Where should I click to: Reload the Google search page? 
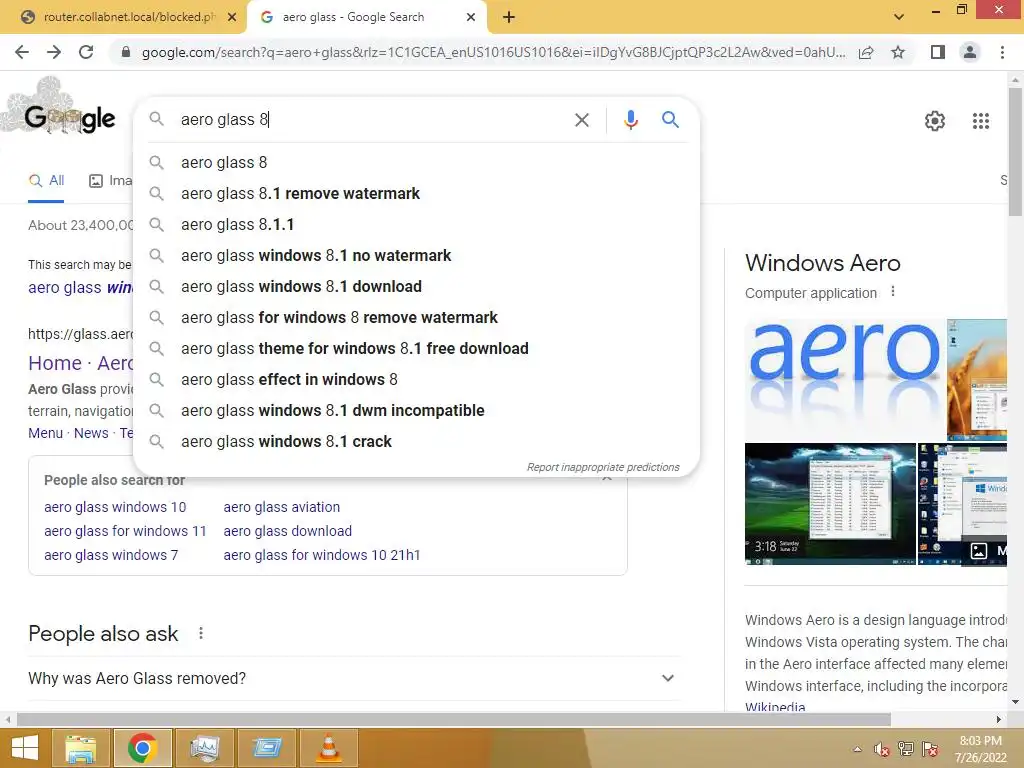pos(86,52)
